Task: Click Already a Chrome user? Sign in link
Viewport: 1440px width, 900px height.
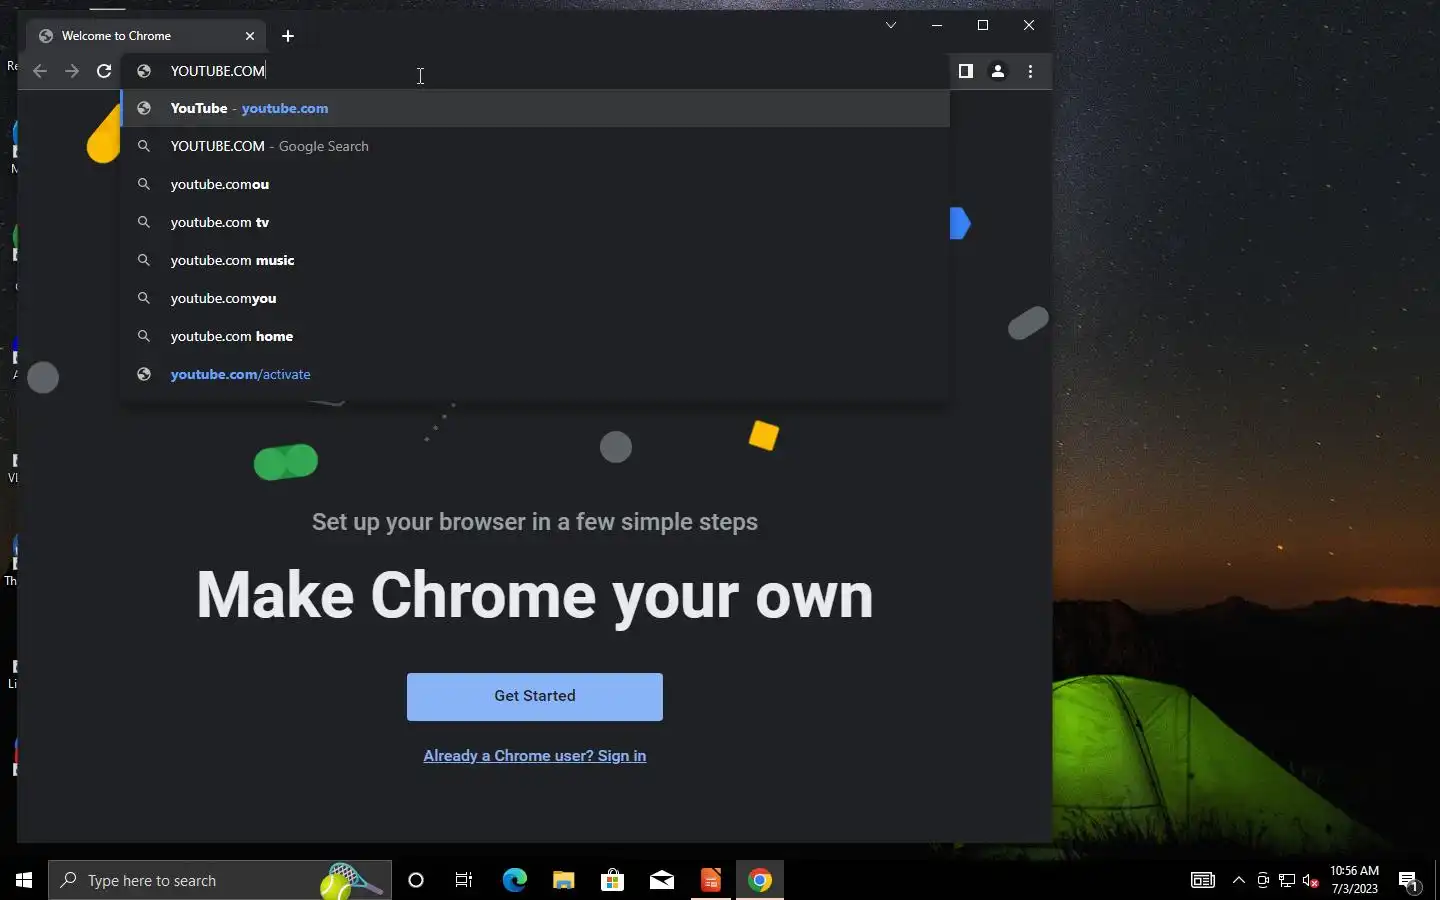Action: [535, 756]
